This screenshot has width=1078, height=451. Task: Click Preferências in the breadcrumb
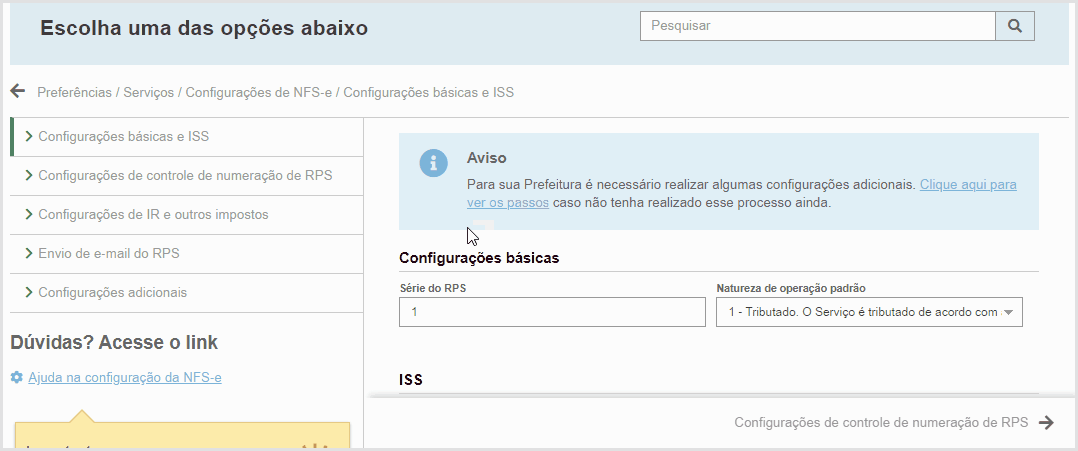74,92
